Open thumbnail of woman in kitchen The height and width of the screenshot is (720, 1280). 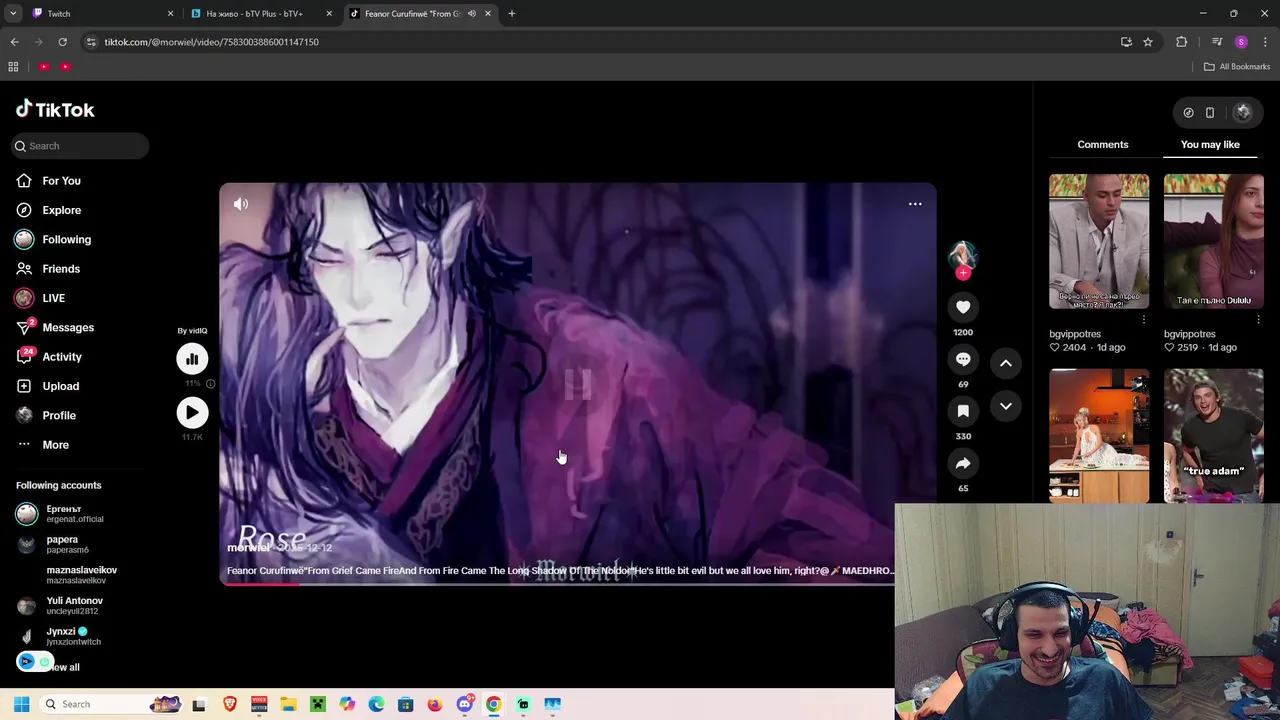coord(1099,435)
